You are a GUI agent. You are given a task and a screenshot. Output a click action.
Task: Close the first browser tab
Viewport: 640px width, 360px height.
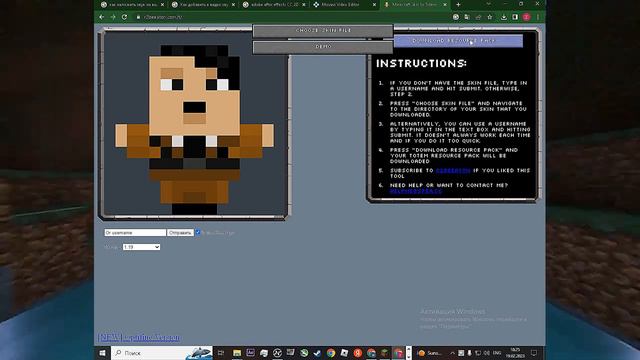pyautogui.click(x=162, y=4)
